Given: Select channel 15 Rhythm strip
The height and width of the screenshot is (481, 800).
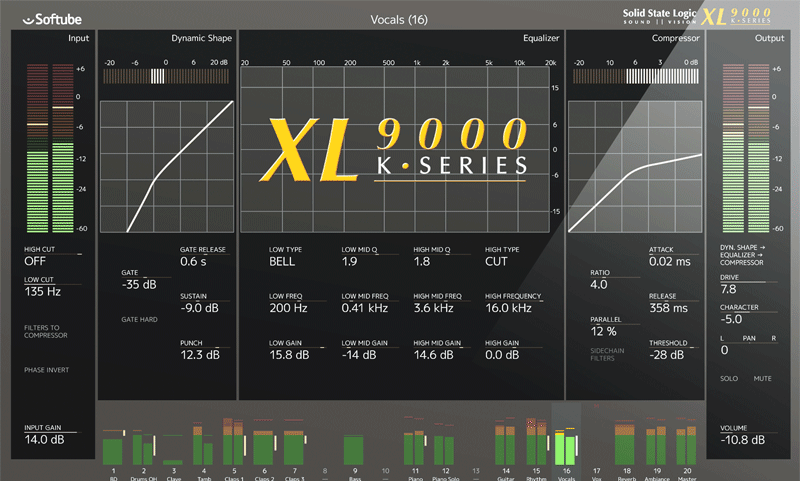Looking at the screenshot, I should pos(536,448).
